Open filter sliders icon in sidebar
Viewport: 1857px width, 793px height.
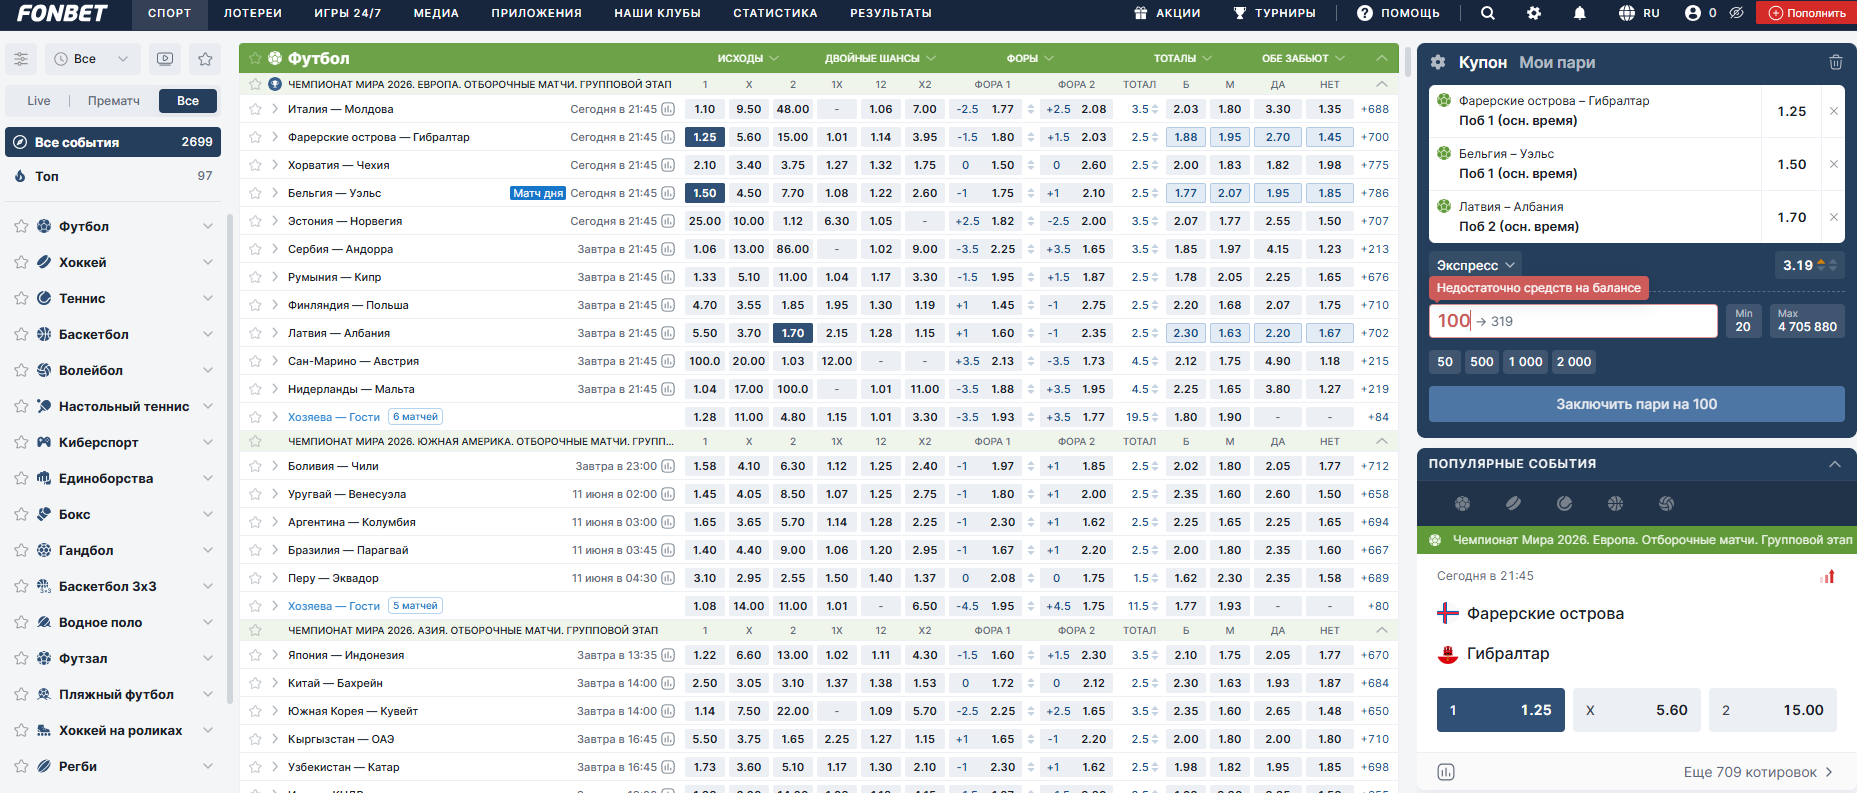[x=21, y=59]
